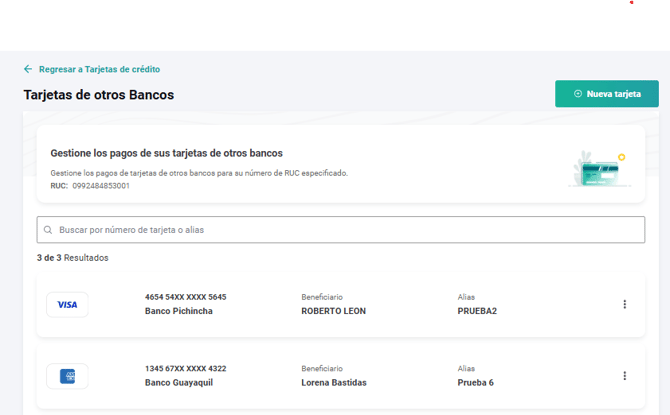Select card number 1345 67XX XXXX 4322
The height and width of the screenshot is (415, 670).
[x=185, y=369]
